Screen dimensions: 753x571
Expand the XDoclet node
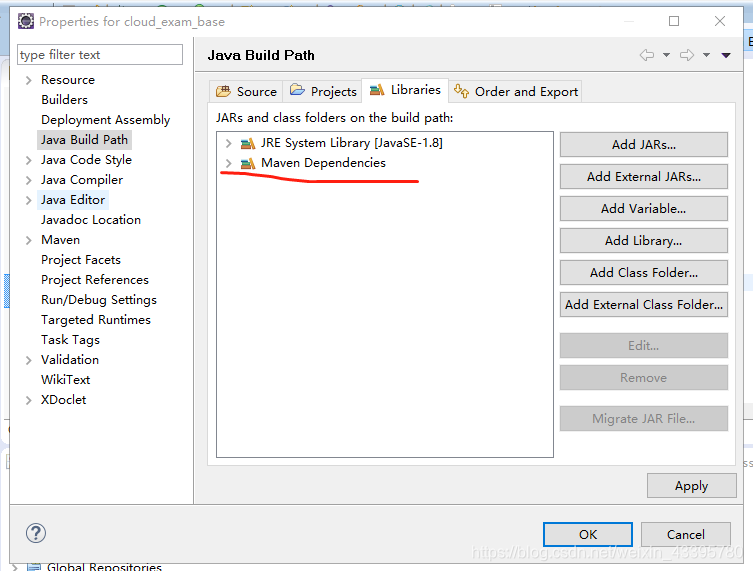click(x=29, y=401)
